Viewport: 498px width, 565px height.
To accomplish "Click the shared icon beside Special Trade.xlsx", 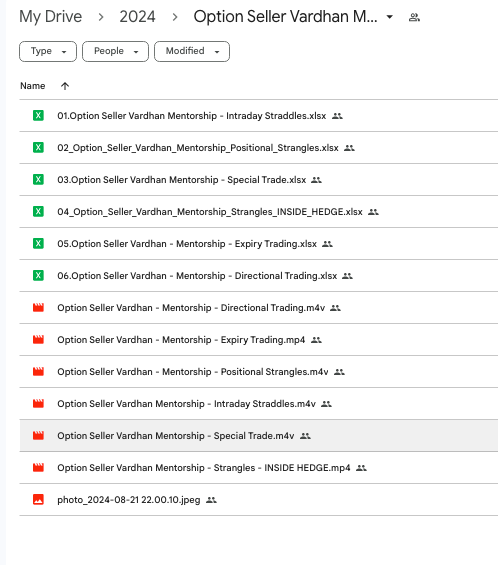I will pos(316,180).
